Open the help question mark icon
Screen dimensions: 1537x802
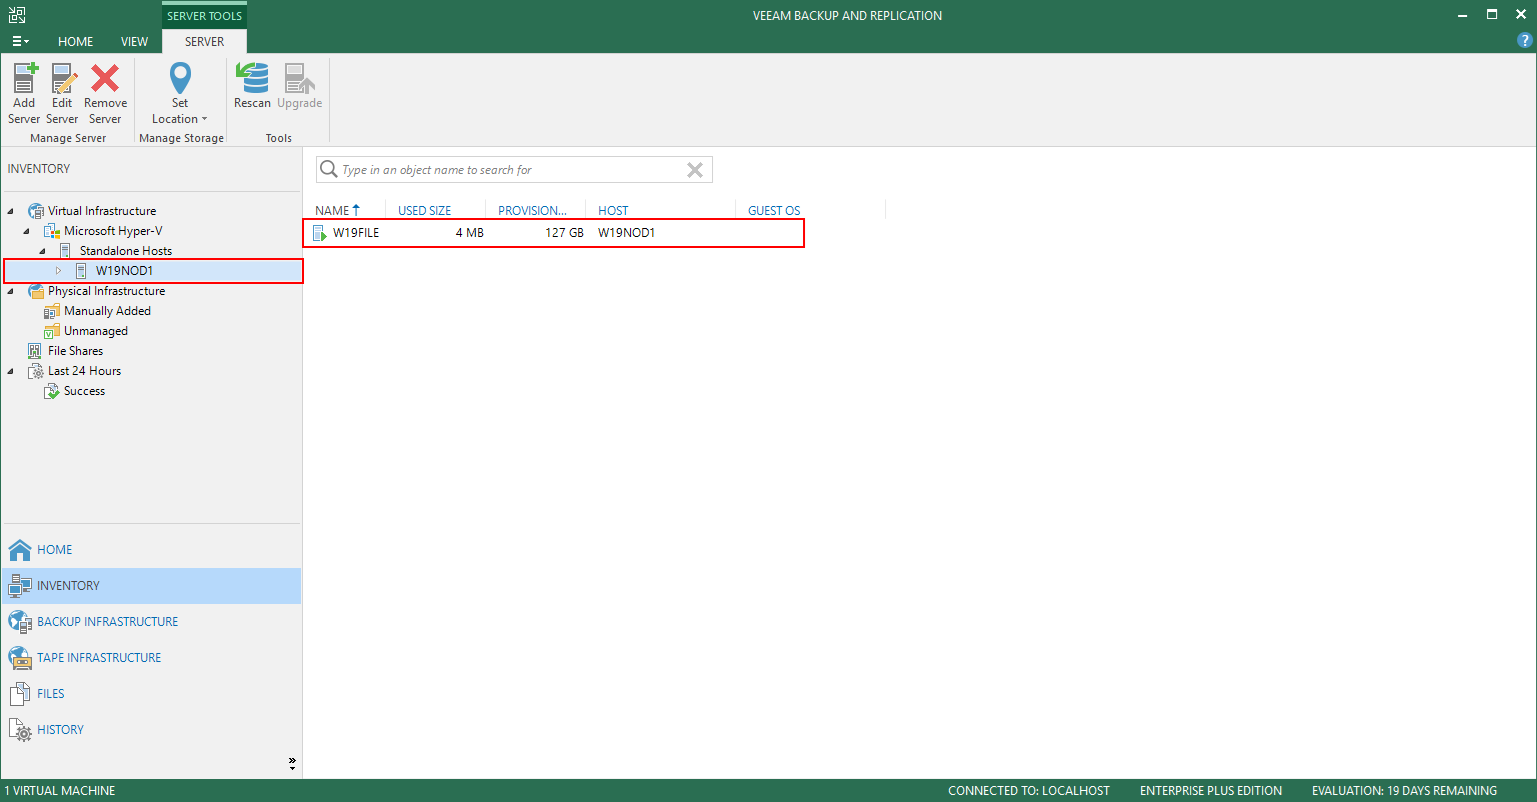(1524, 40)
